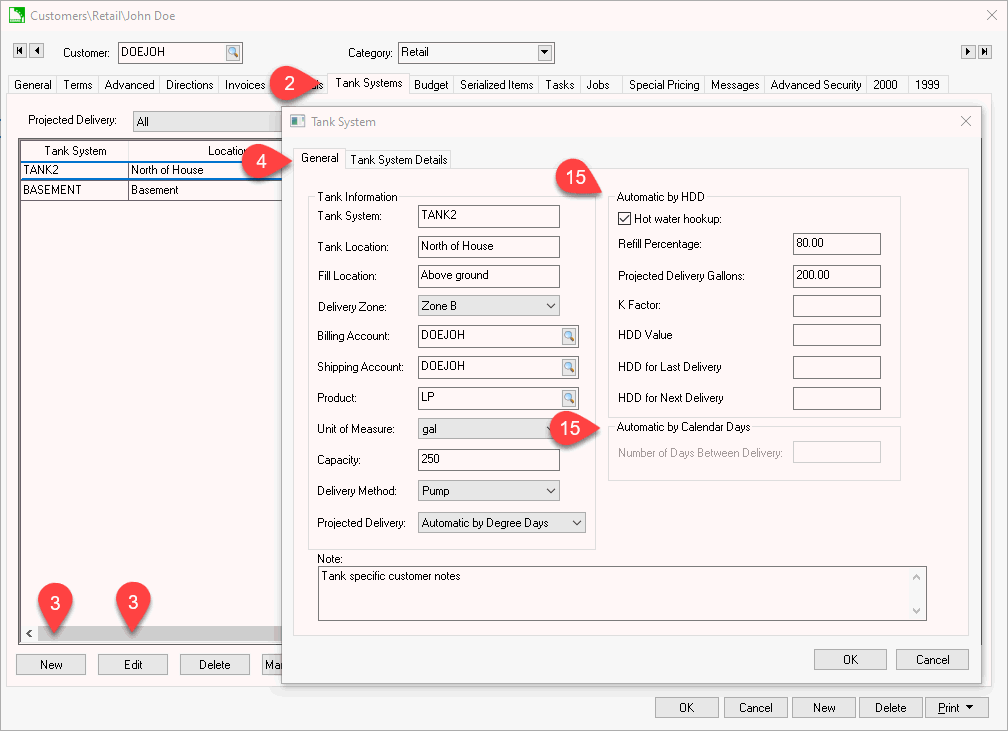
Task: Expand the Delivery Zone dropdown
Action: click(x=550, y=306)
